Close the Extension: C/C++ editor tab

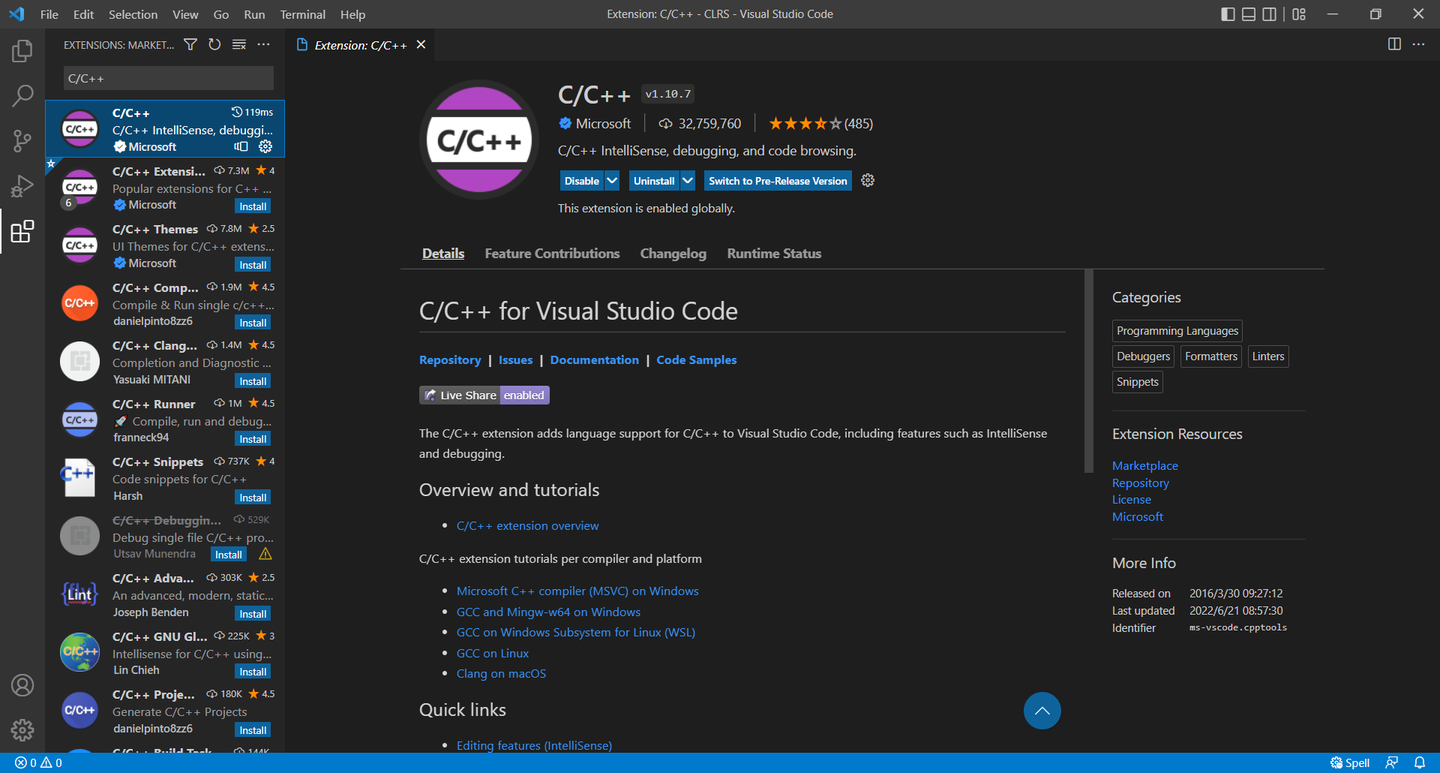[x=421, y=44]
